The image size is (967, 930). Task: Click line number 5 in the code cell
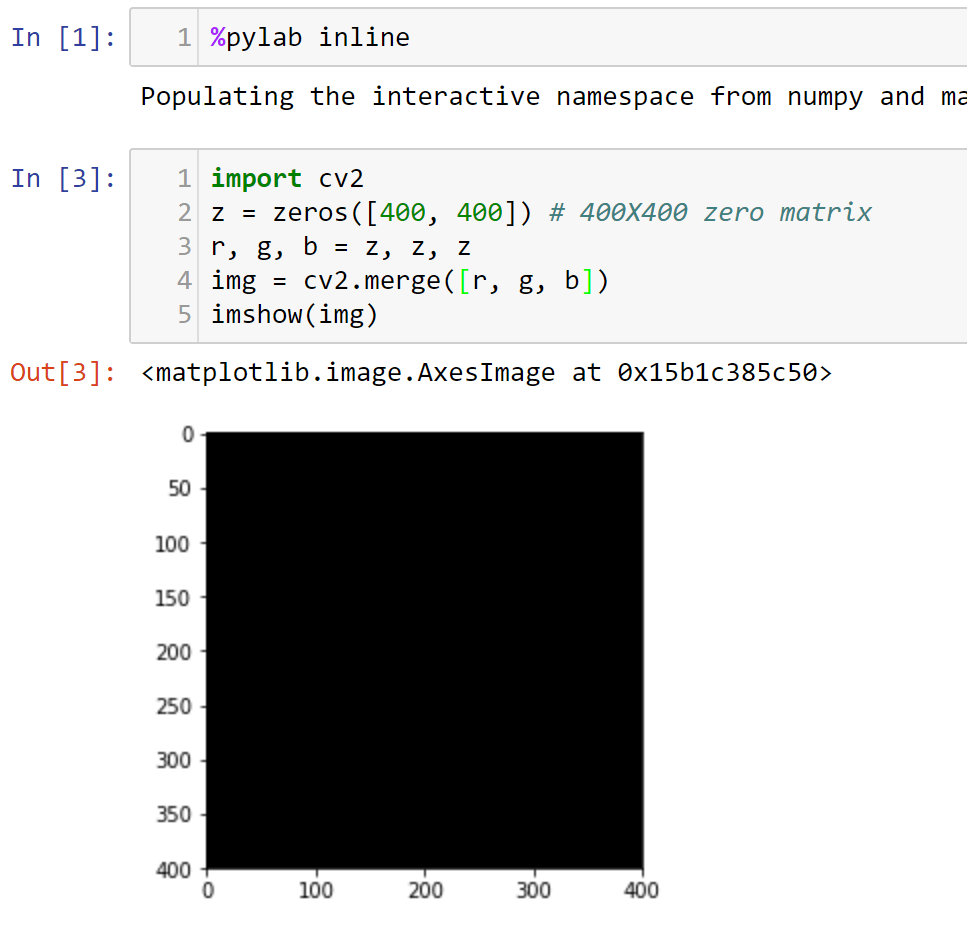click(x=184, y=314)
